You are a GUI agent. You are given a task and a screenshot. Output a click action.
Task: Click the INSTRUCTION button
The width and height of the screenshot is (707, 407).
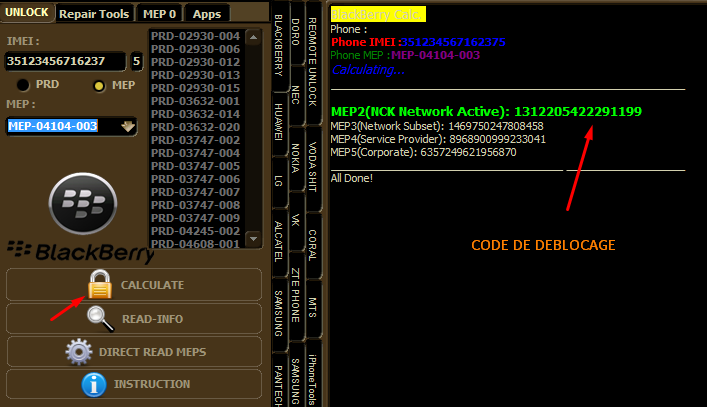134,384
